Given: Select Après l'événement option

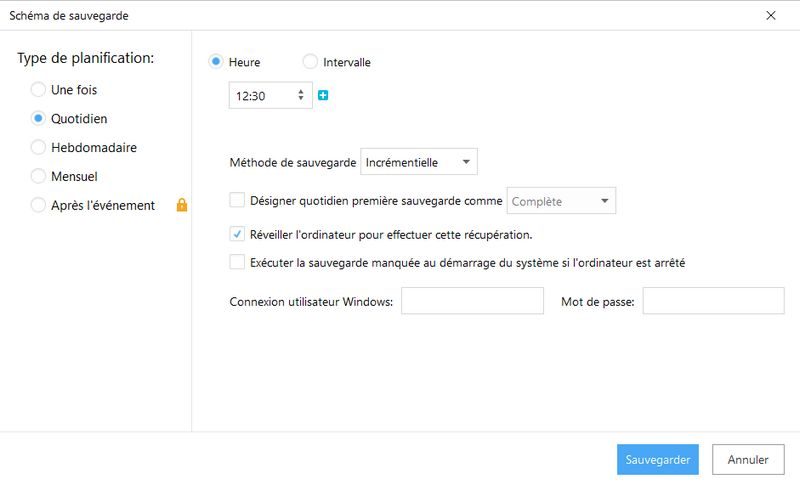Looking at the screenshot, I should pyautogui.click(x=38, y=205).
